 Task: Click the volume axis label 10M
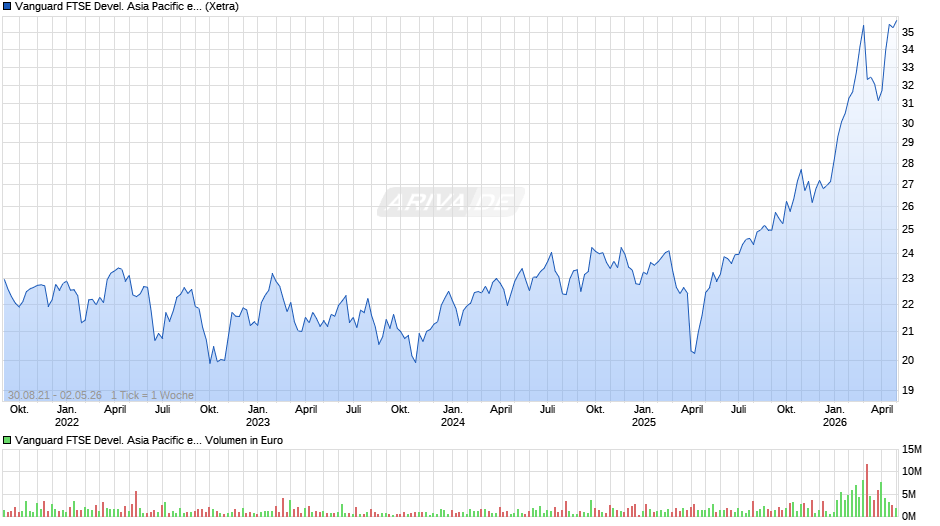(x=912, y=471)
